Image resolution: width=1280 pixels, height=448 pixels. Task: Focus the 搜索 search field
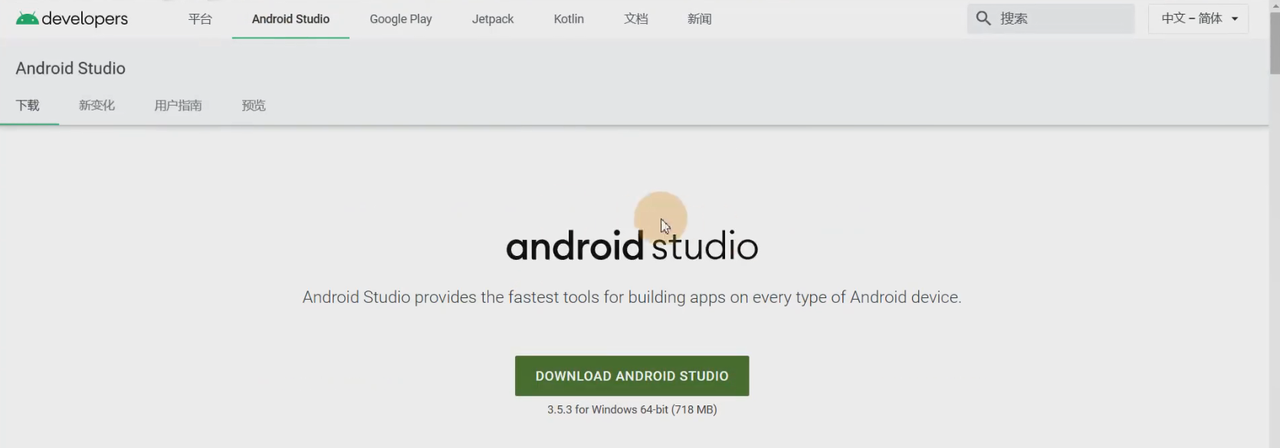[1051, 19]
